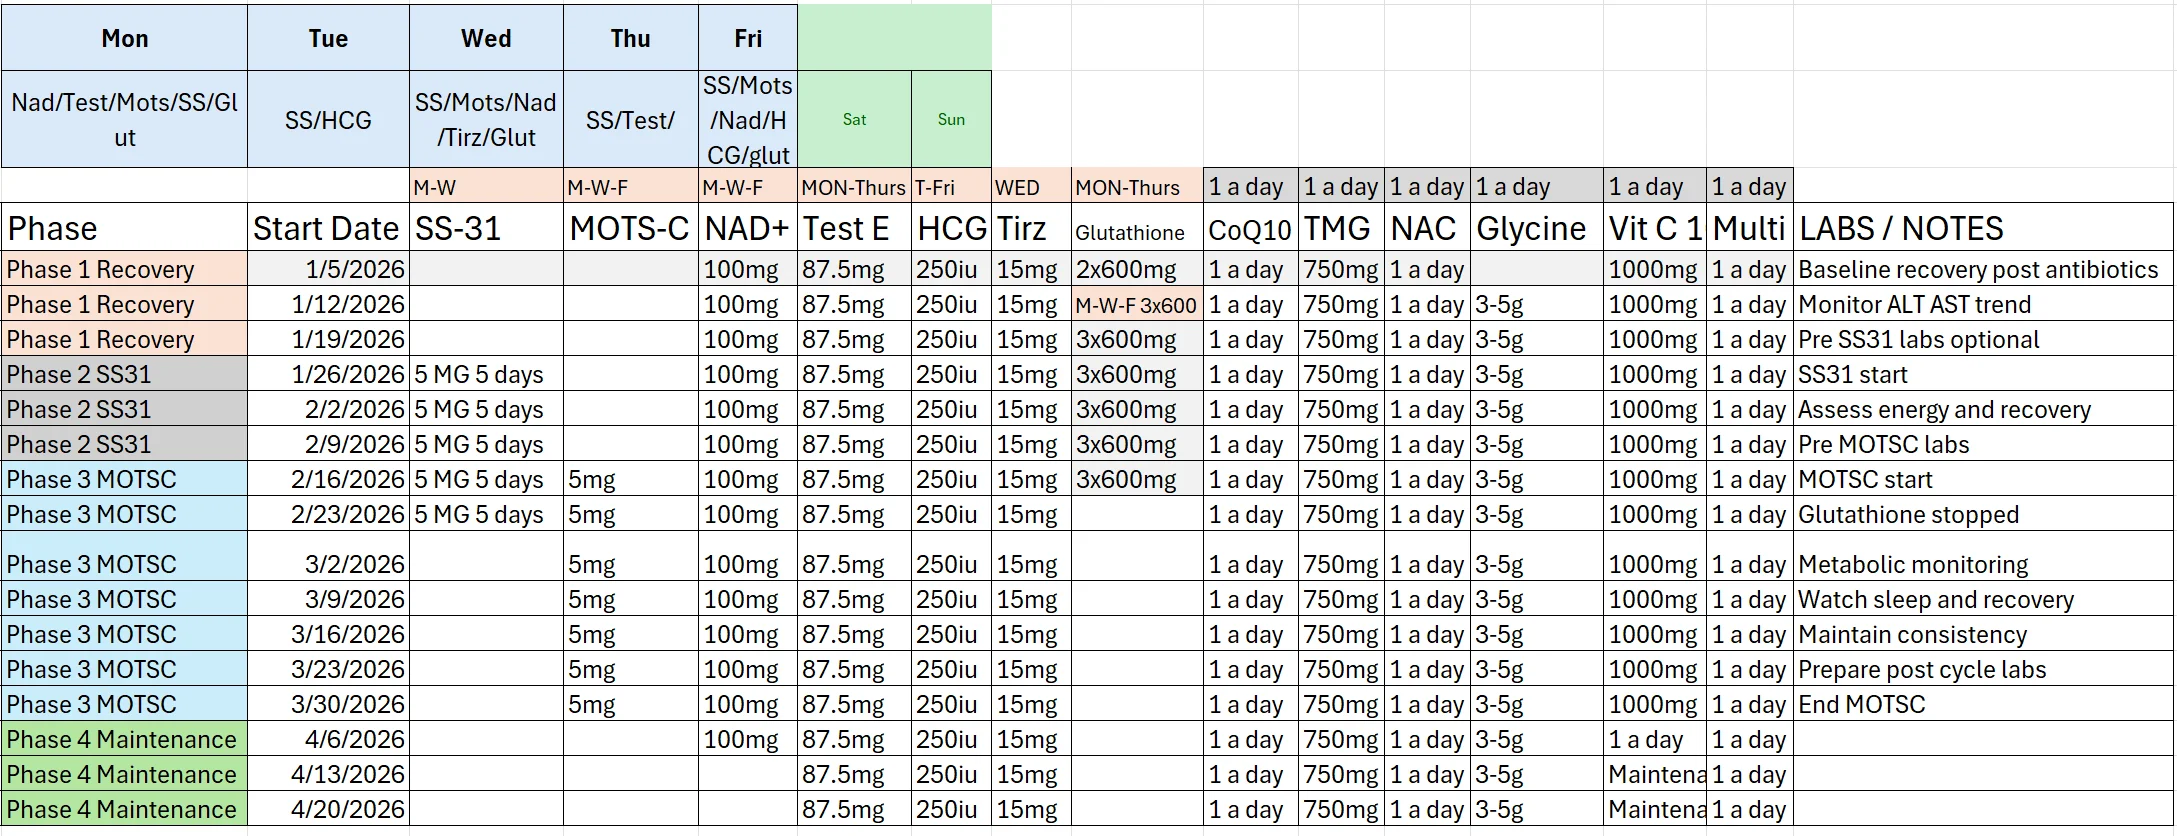This screenshot has width=2177, height=836.
Task: Click the 1/5/2026 start date cell
Action: pos(328,269)
